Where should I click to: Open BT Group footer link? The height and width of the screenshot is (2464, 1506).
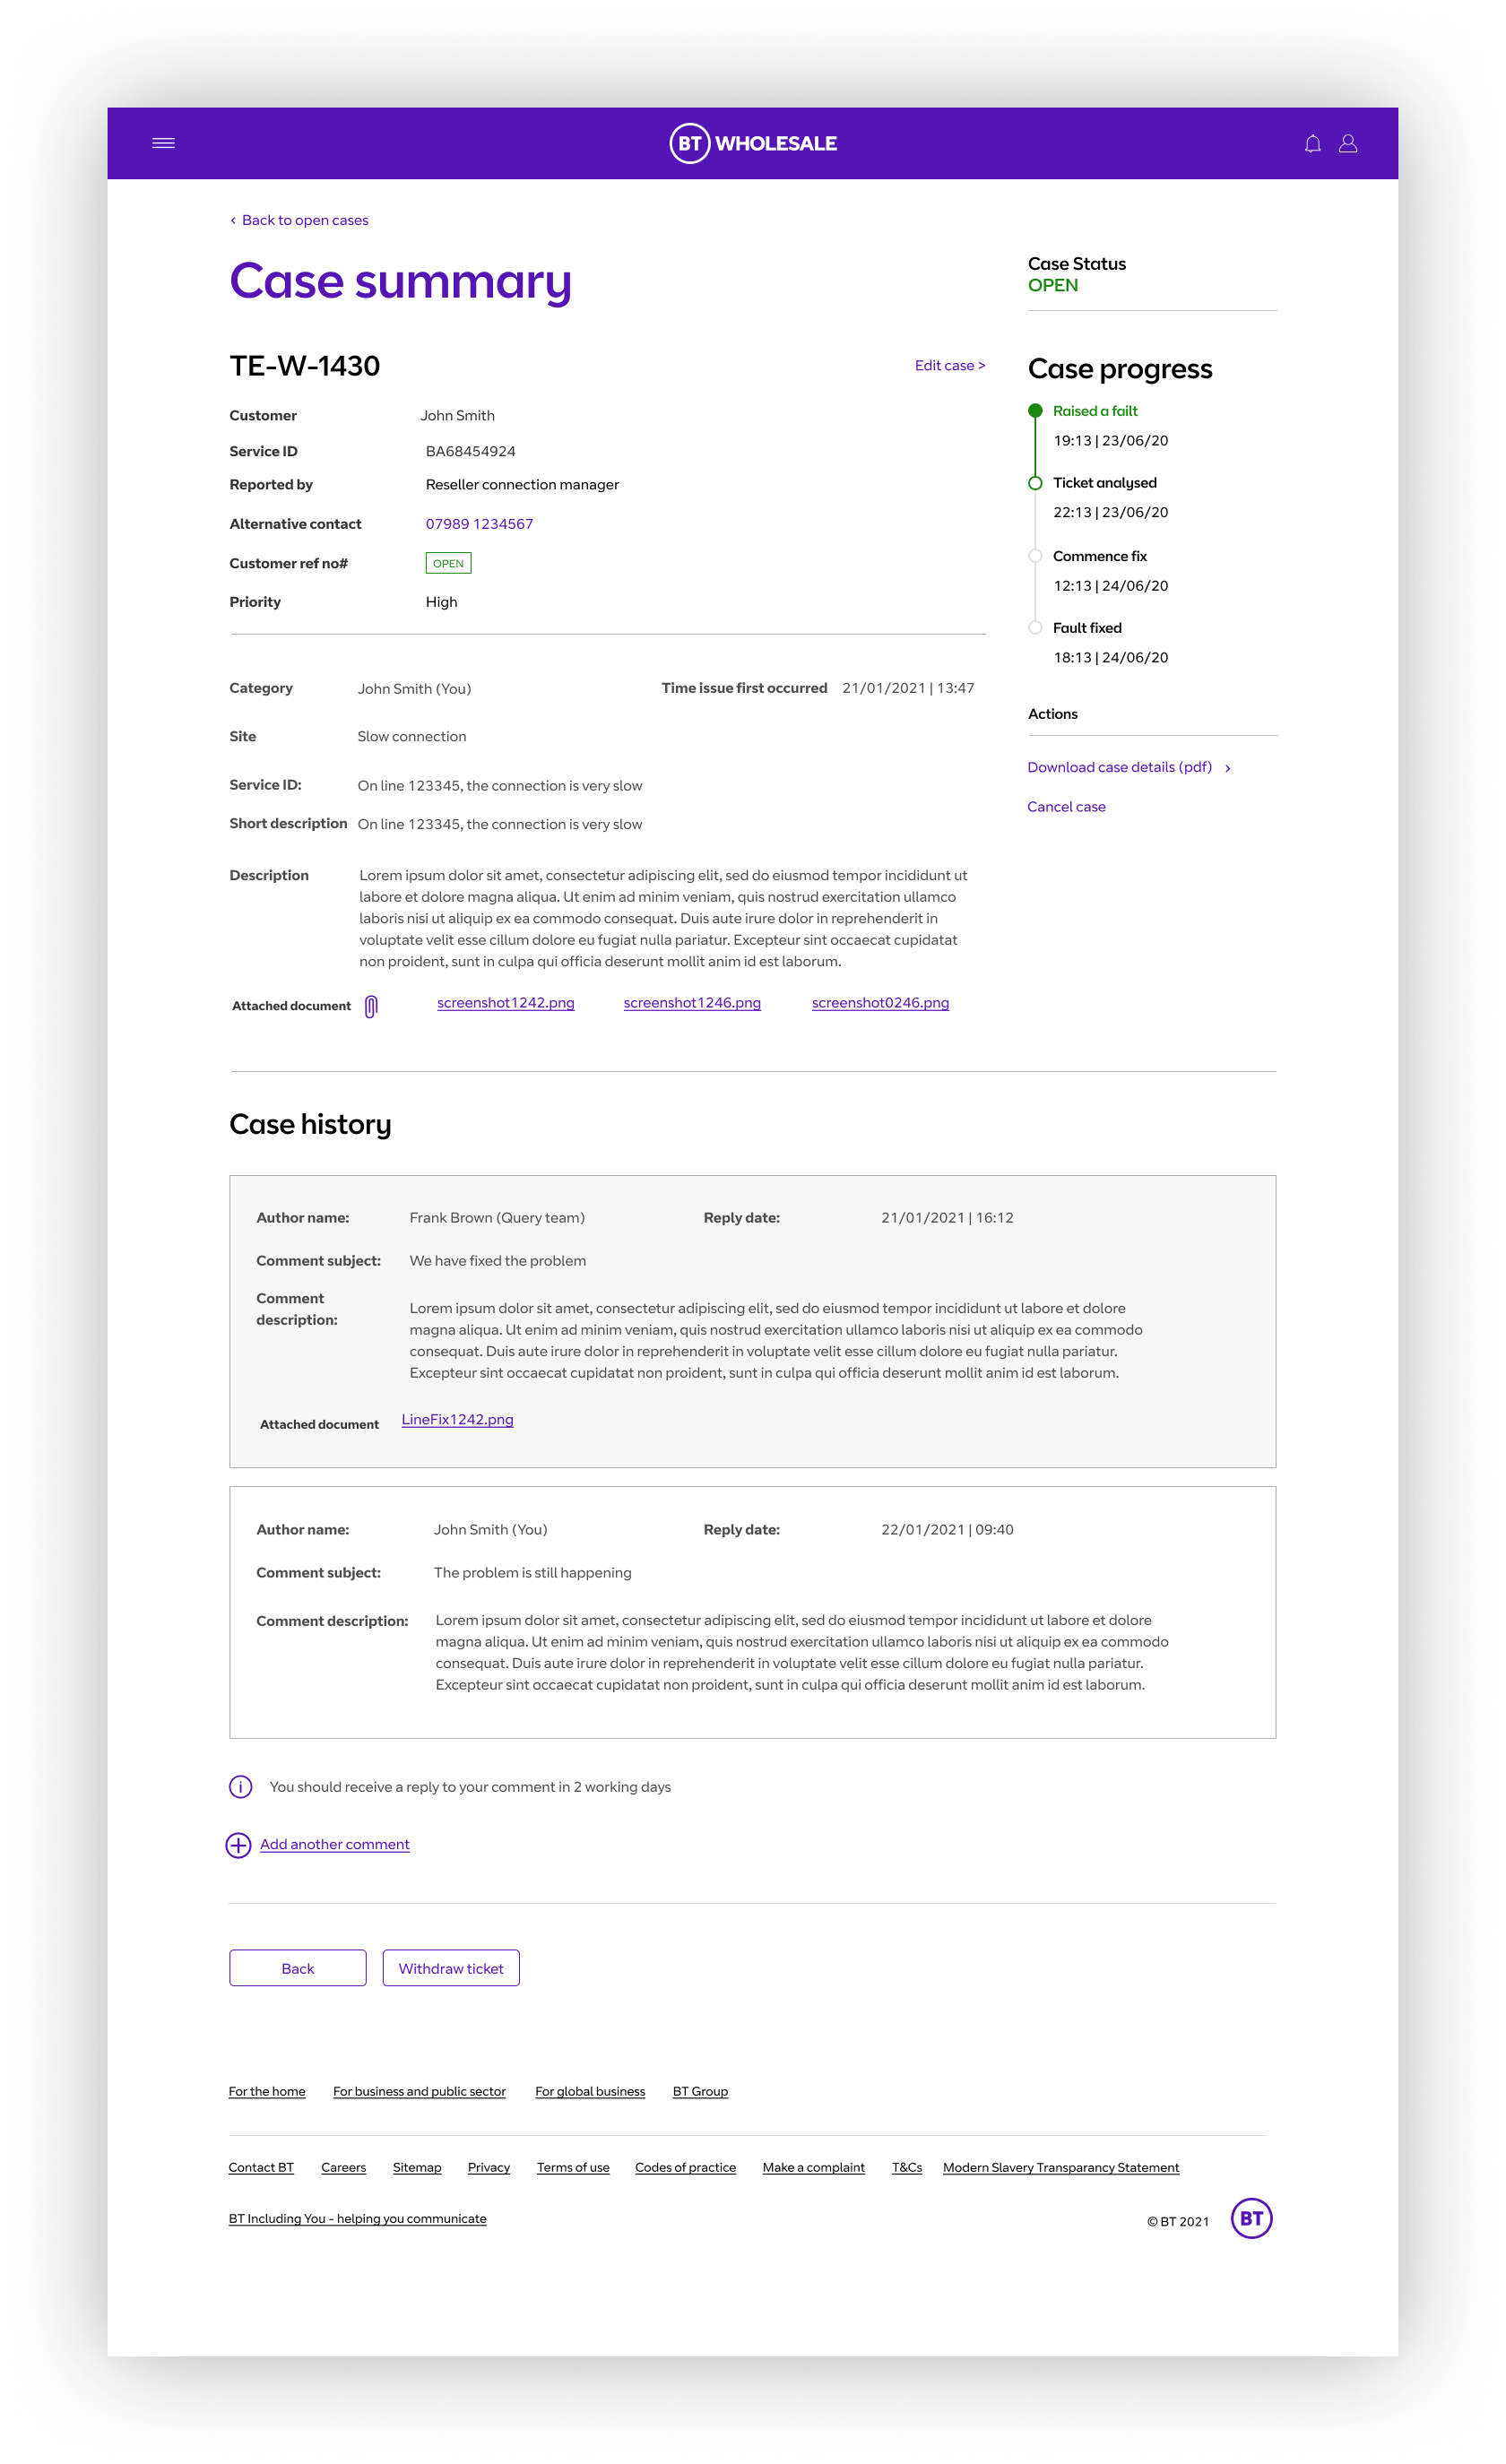(x=700, y=2091)
